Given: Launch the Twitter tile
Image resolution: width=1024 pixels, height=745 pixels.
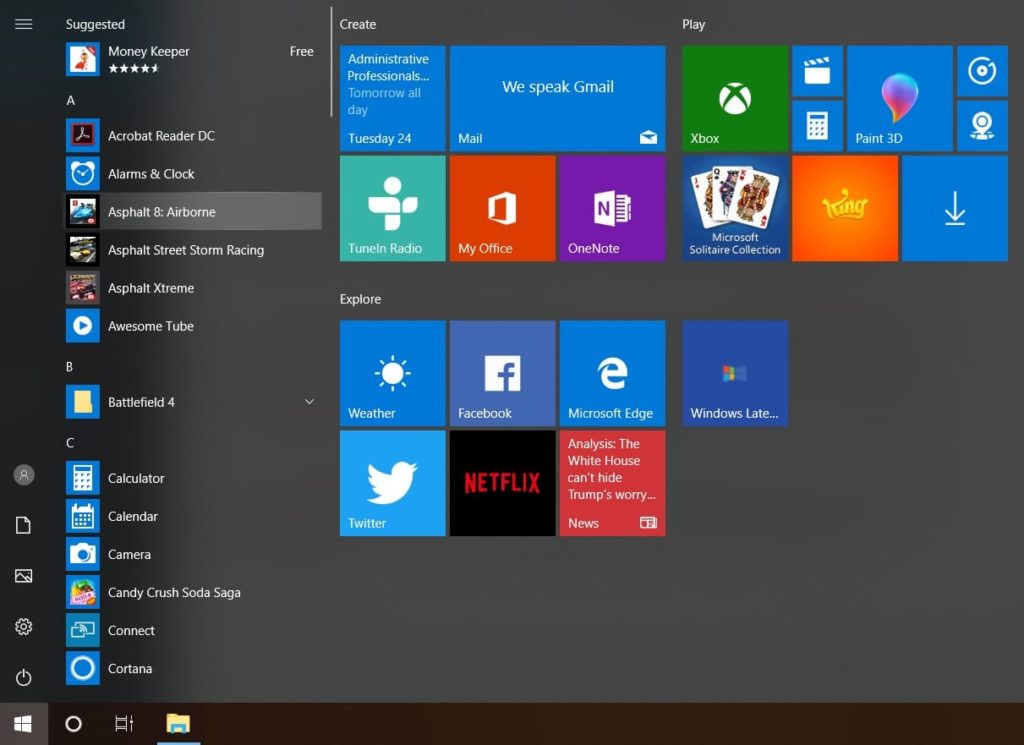Looking at the screenshot, I should [x=392, y=483].
